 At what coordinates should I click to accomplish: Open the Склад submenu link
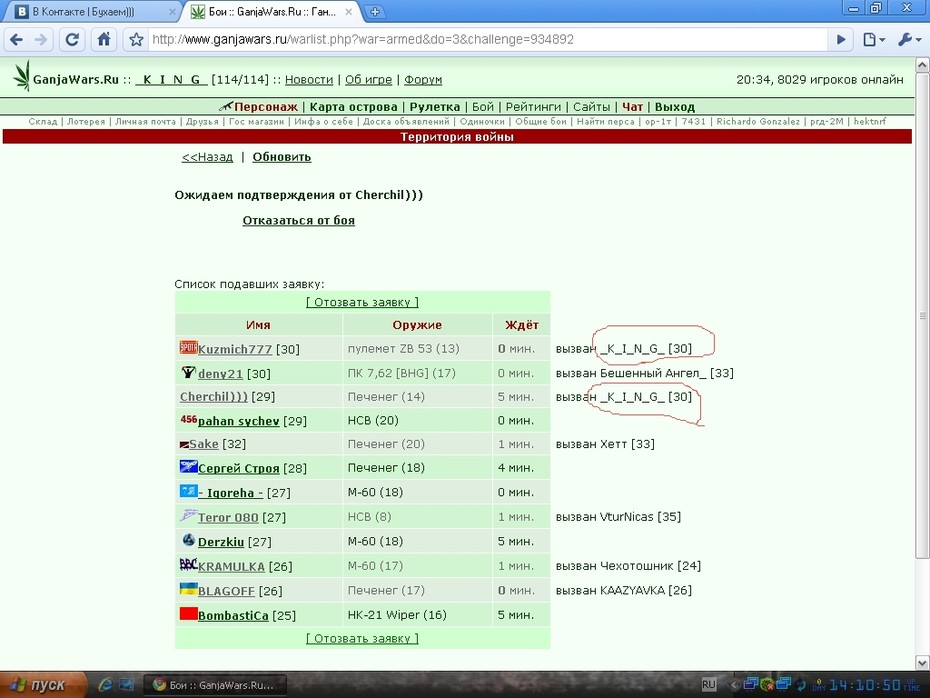tap(43, 122)
